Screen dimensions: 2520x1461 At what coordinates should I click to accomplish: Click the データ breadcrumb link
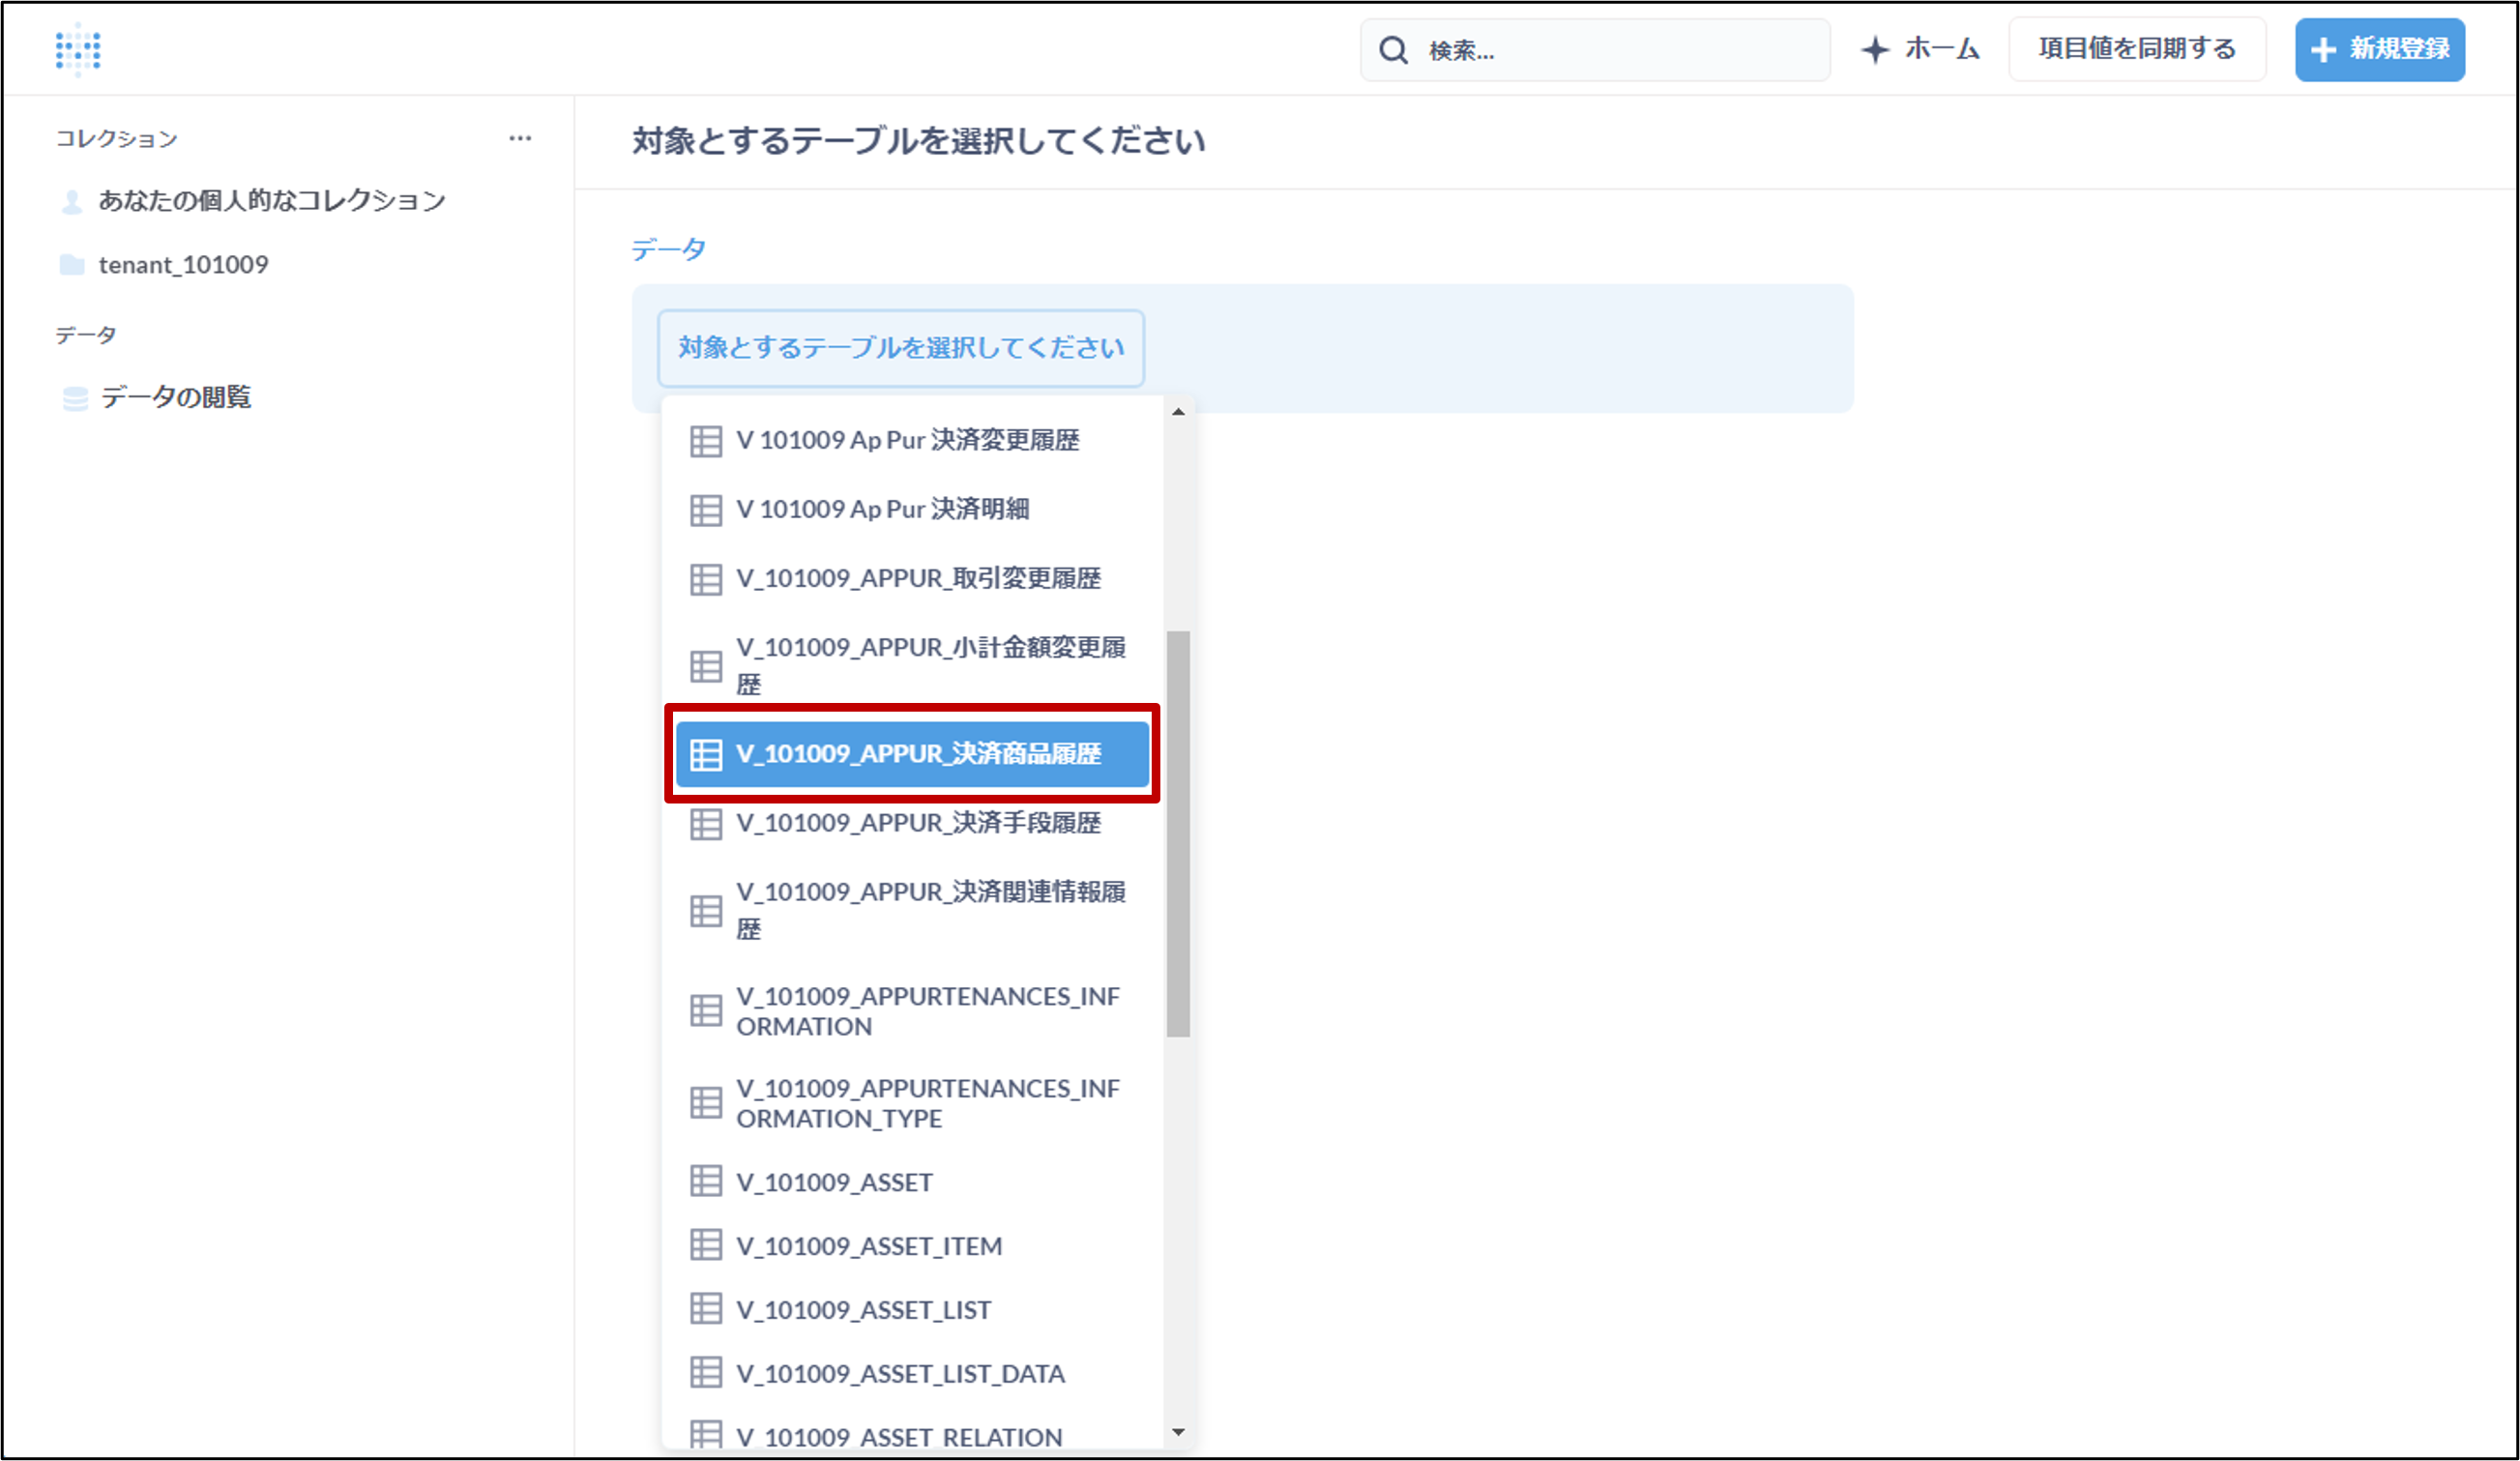point(668,249)
